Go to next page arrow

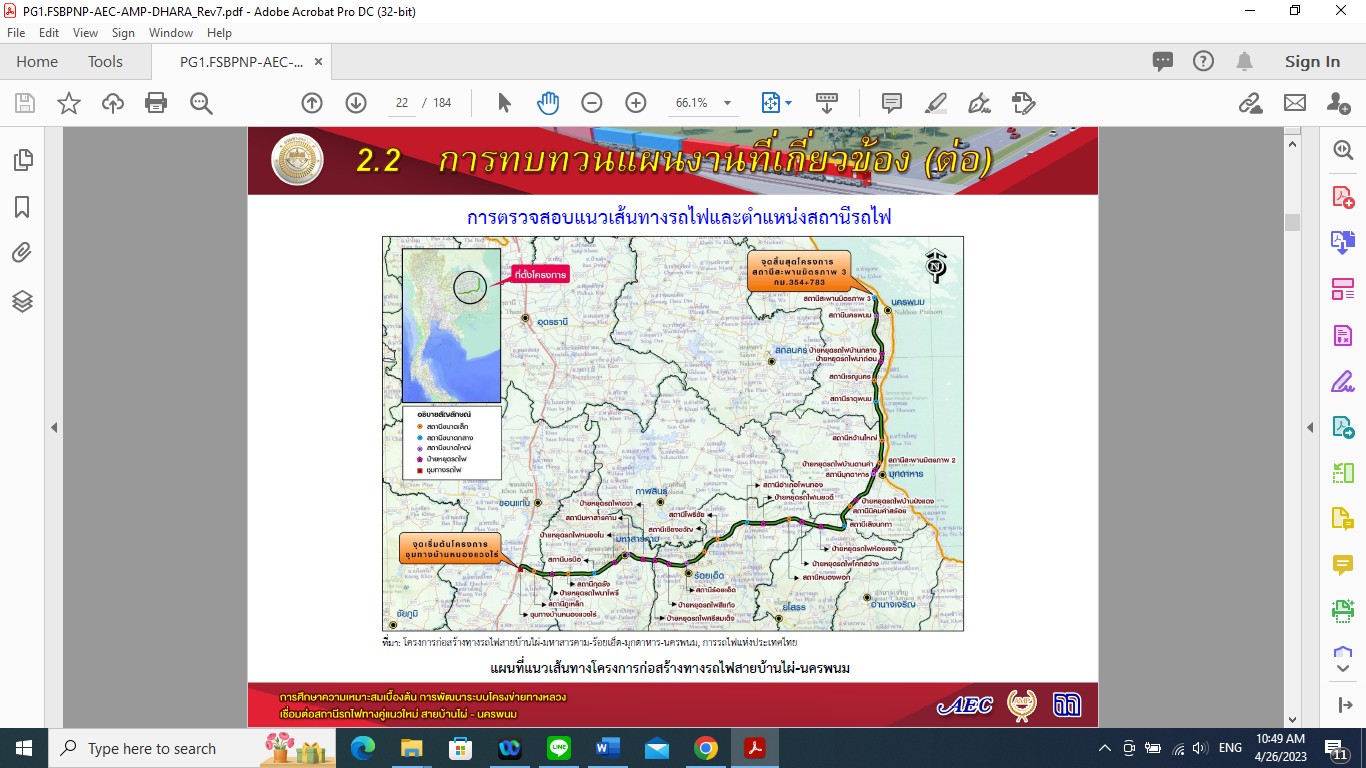(x=356, y=103)
